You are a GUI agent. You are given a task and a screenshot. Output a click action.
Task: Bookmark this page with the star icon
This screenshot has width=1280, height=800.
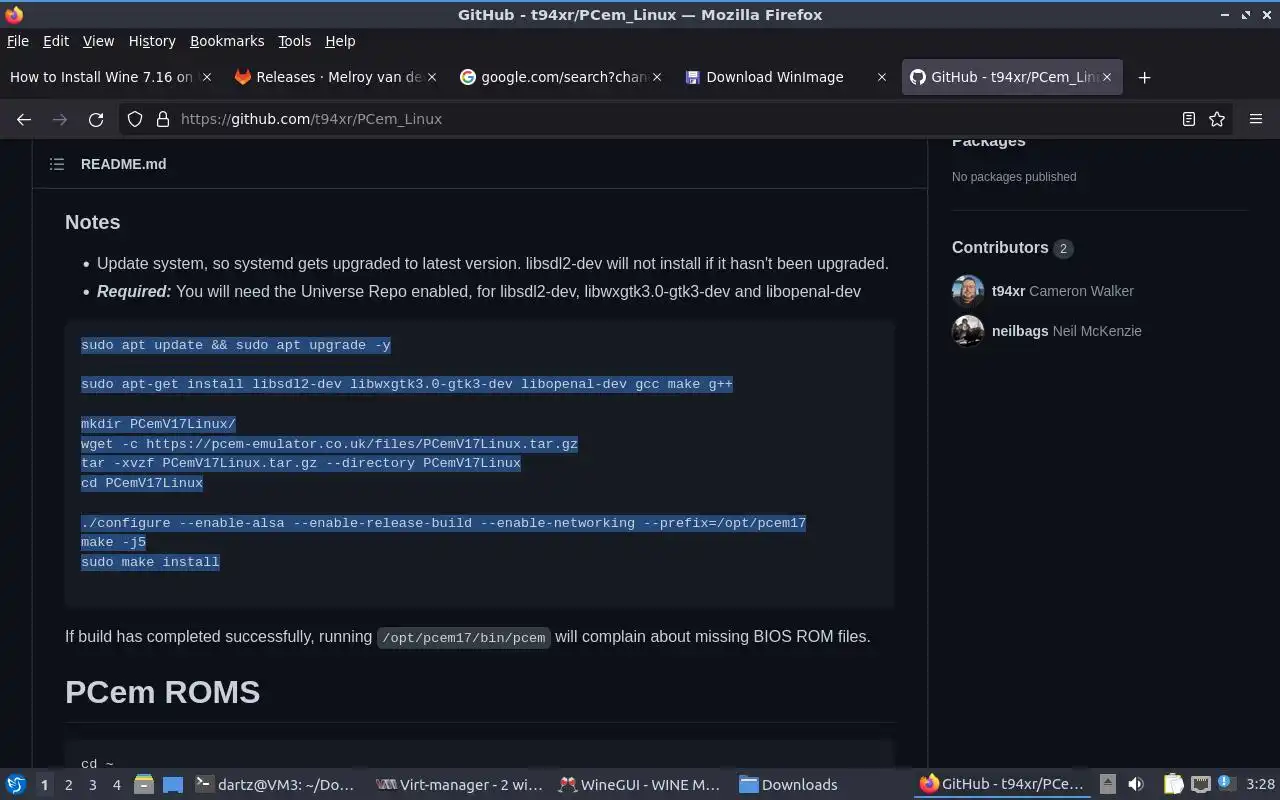coord(1217,119)
